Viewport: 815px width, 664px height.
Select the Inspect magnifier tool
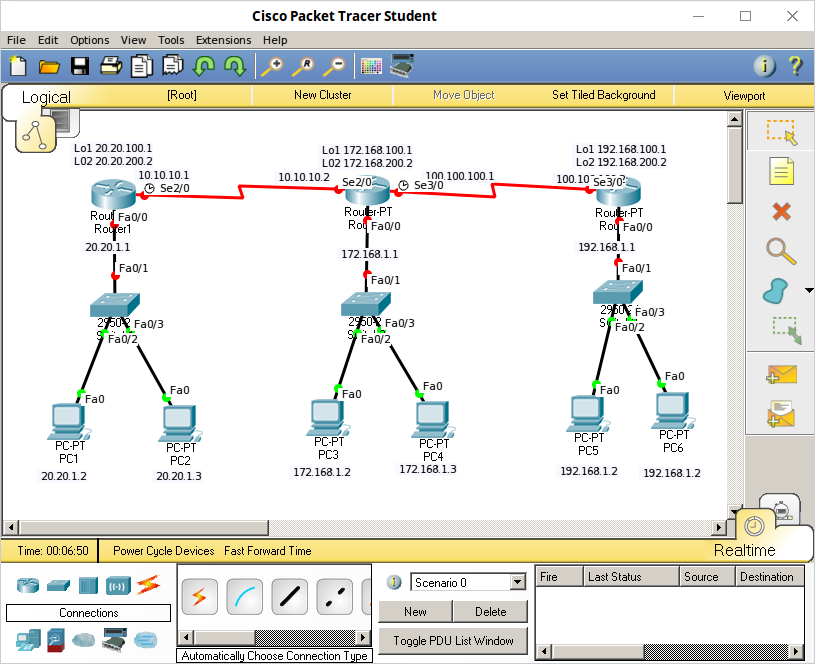(780, 251)
